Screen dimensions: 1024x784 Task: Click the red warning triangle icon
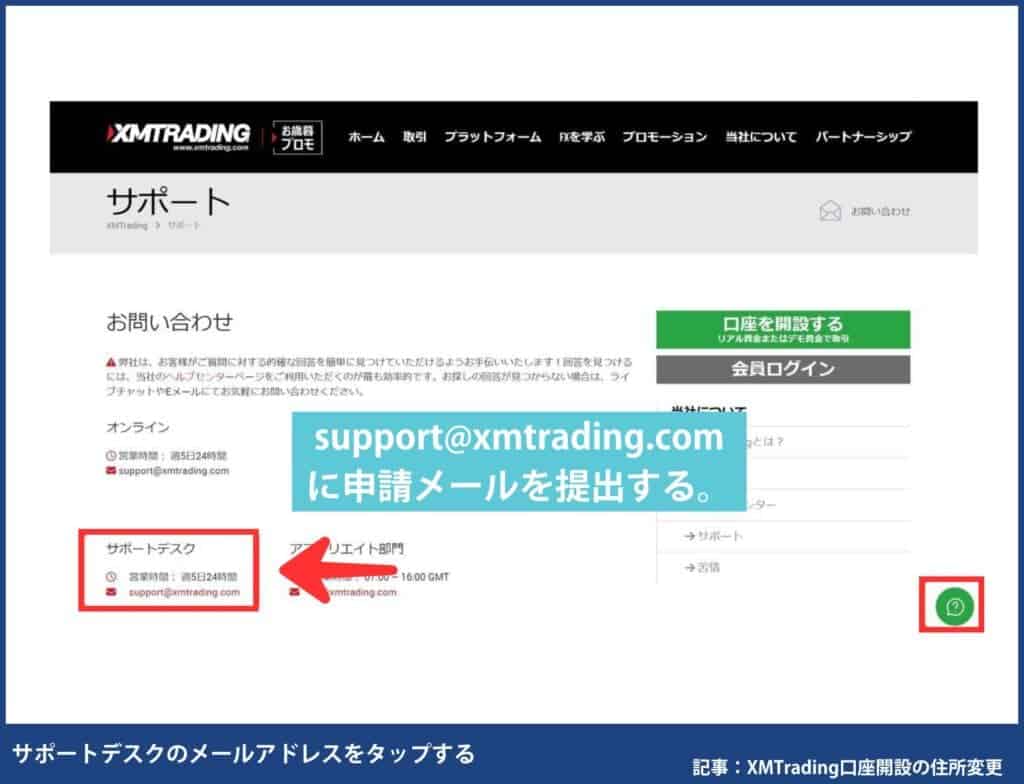tap(111, 362)
